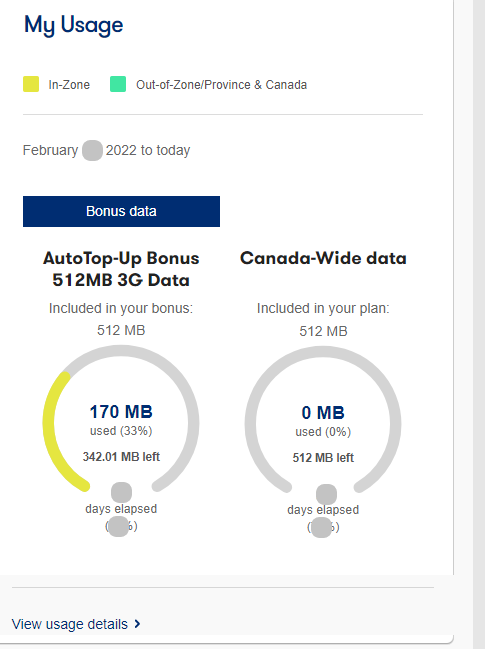
Task: Click Included in your plan: text
Action: [323, 308]
